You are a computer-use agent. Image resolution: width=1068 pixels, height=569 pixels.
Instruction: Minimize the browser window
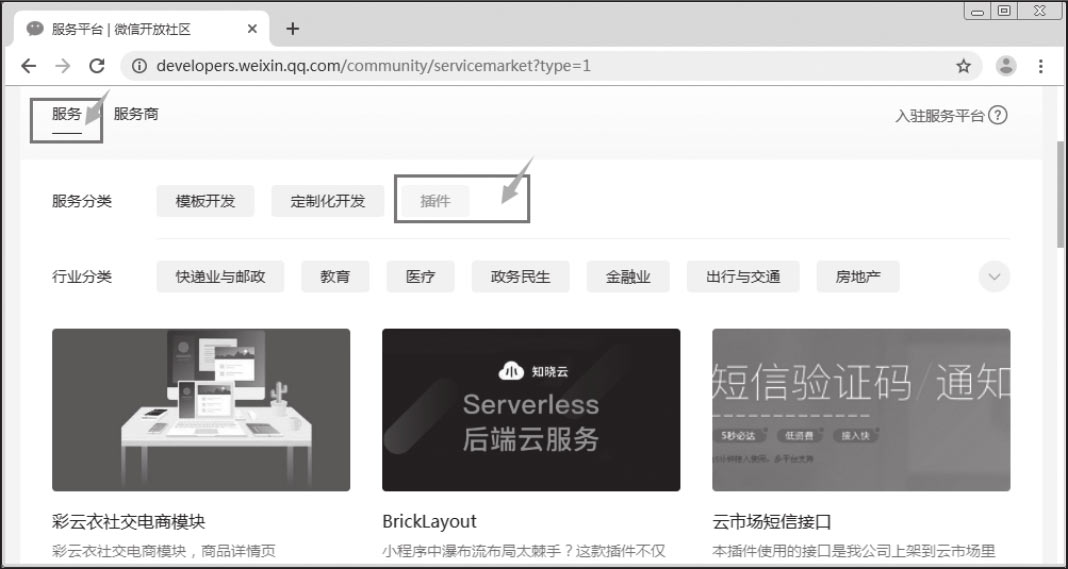tap(977, 11)
